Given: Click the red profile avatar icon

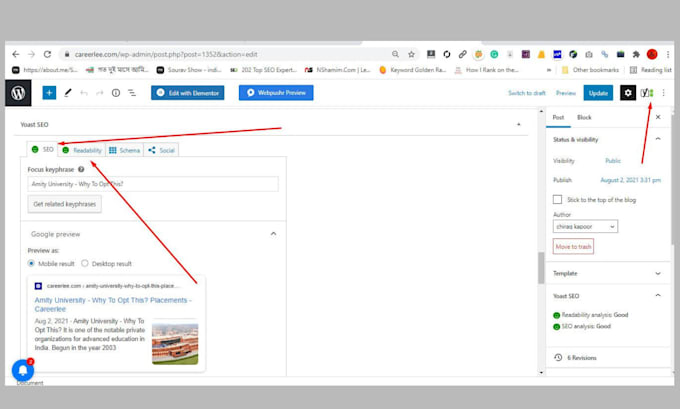Looking at the screenshot, I should pos(652,54).
